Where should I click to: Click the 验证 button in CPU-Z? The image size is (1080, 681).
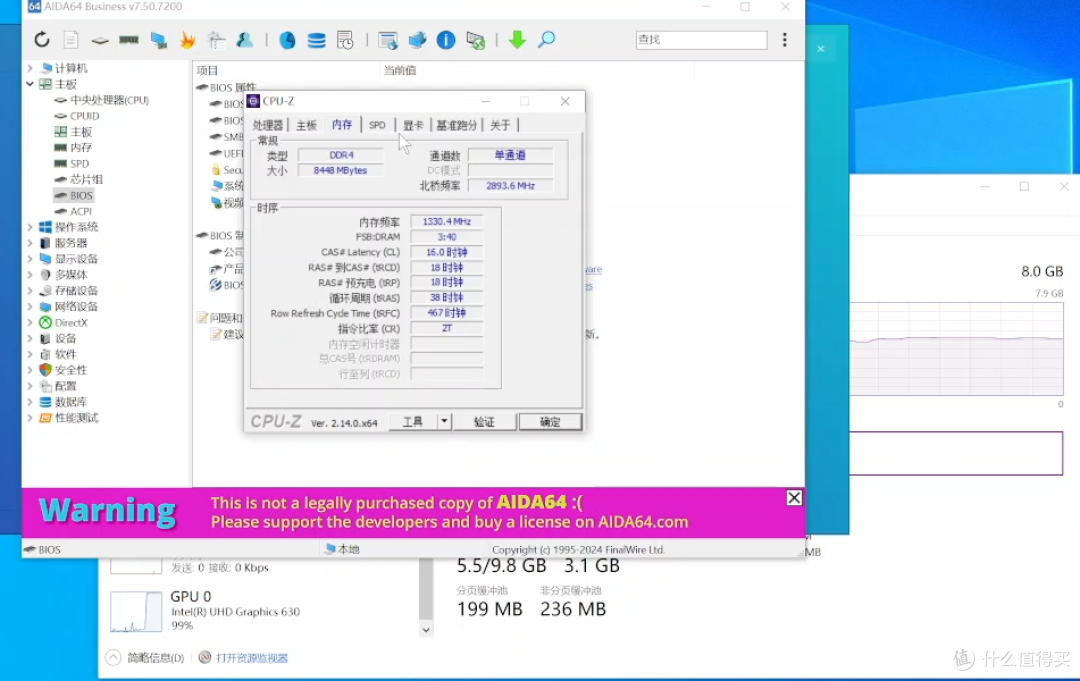(484, 421)
